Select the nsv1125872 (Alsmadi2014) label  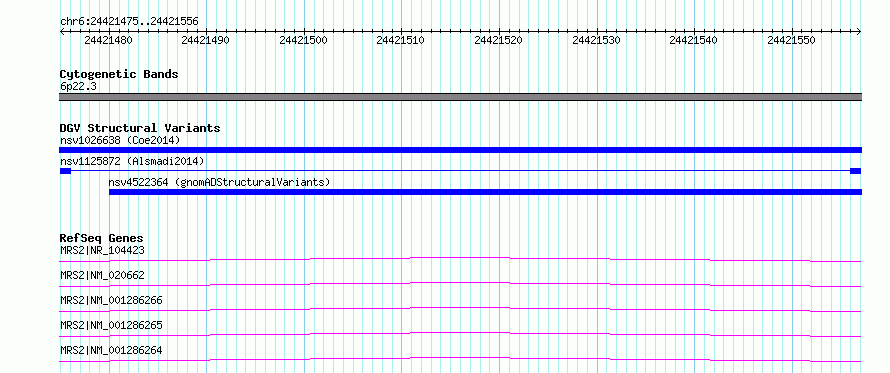tap(132, 161)
